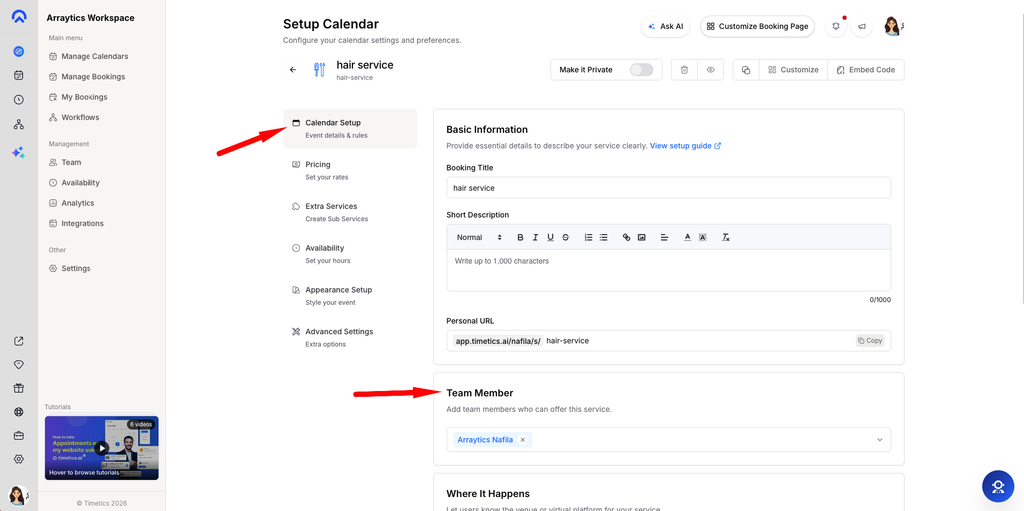Click the duplicate calendar icon
The width and height of the screenshot is (1024, 511).
tap(746, 70)
